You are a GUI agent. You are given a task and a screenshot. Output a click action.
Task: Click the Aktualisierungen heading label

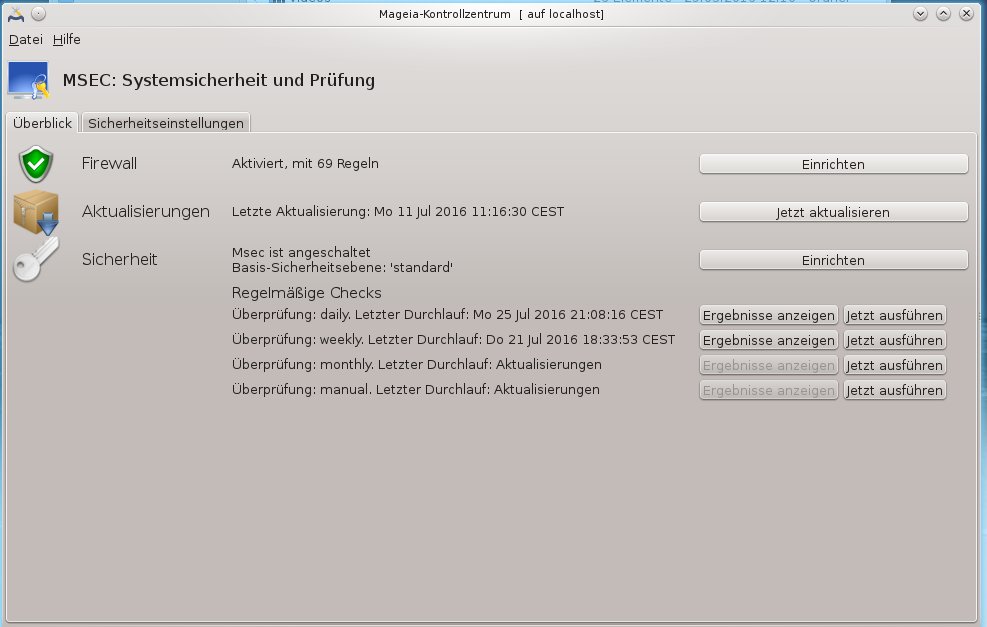145,212
